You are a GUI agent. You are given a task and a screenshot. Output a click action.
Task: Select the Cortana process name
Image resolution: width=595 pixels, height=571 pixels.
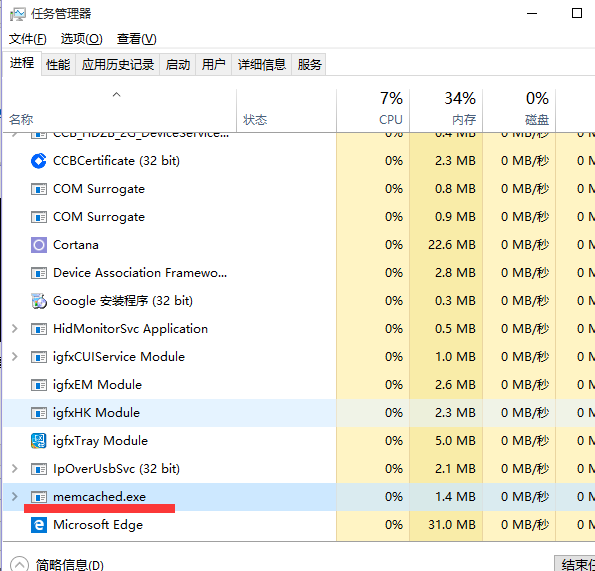[76, 245]
